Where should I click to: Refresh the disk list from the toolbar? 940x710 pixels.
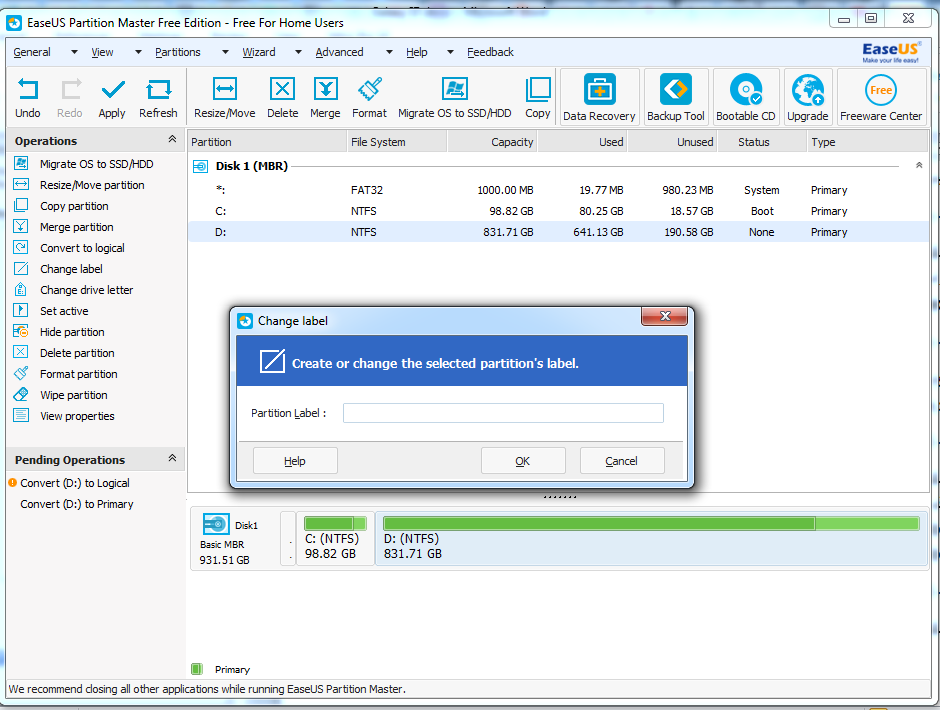click(158, 98)
